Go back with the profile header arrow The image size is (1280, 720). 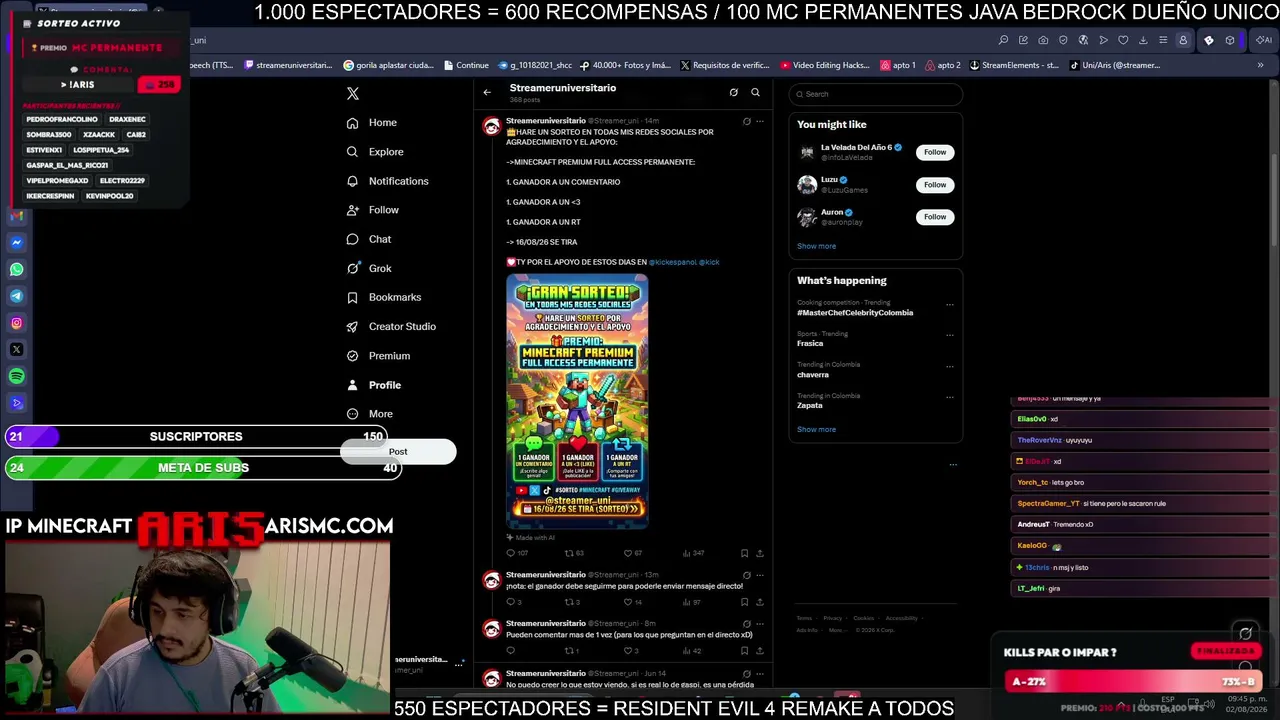point(487,92)
